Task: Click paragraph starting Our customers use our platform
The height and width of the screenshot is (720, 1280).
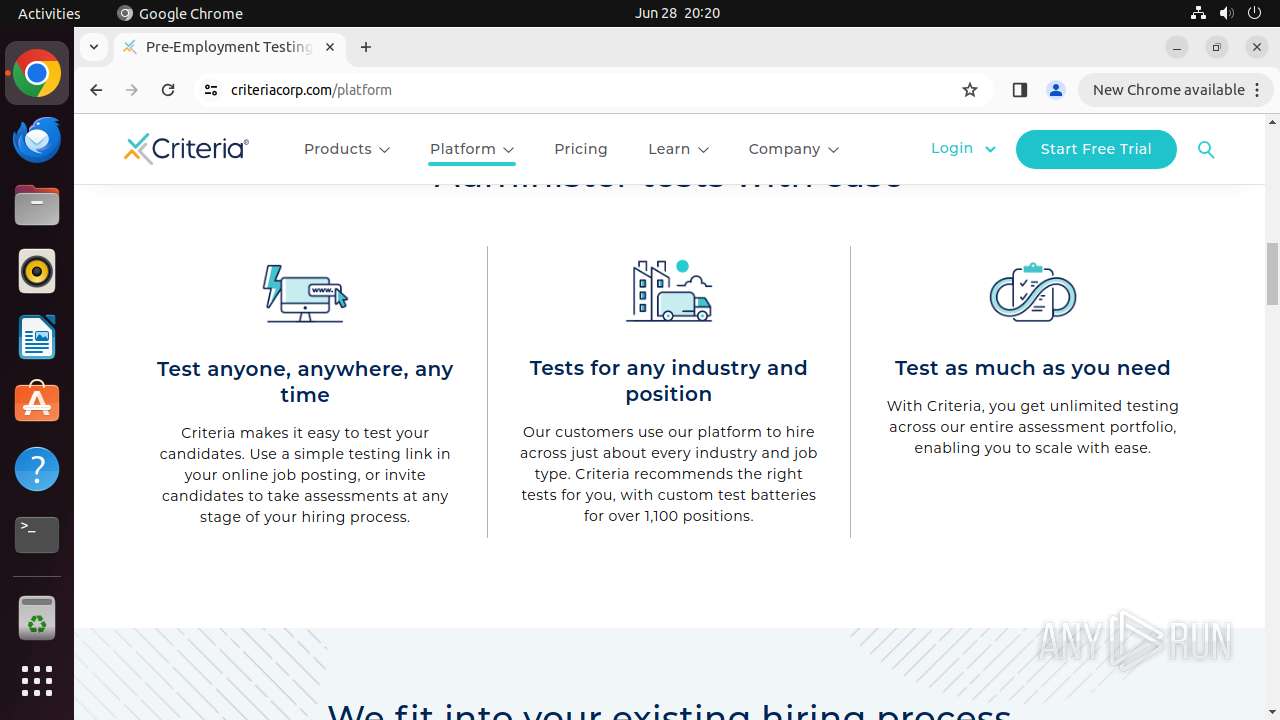Action: pyautogui.click(x=669, y=474)
